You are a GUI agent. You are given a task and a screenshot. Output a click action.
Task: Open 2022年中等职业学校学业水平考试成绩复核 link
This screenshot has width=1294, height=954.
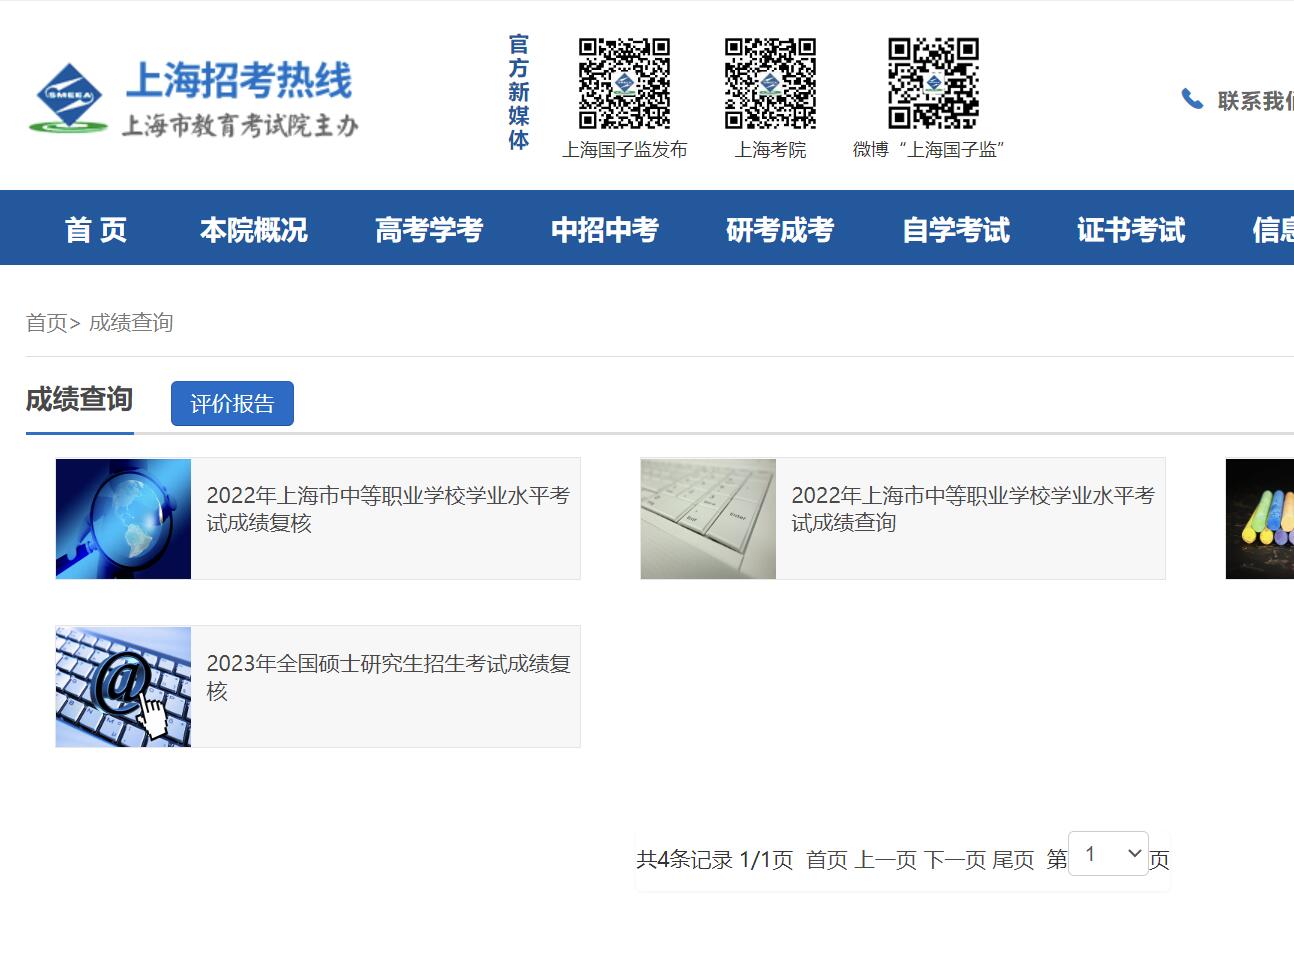tap(387, 509)
